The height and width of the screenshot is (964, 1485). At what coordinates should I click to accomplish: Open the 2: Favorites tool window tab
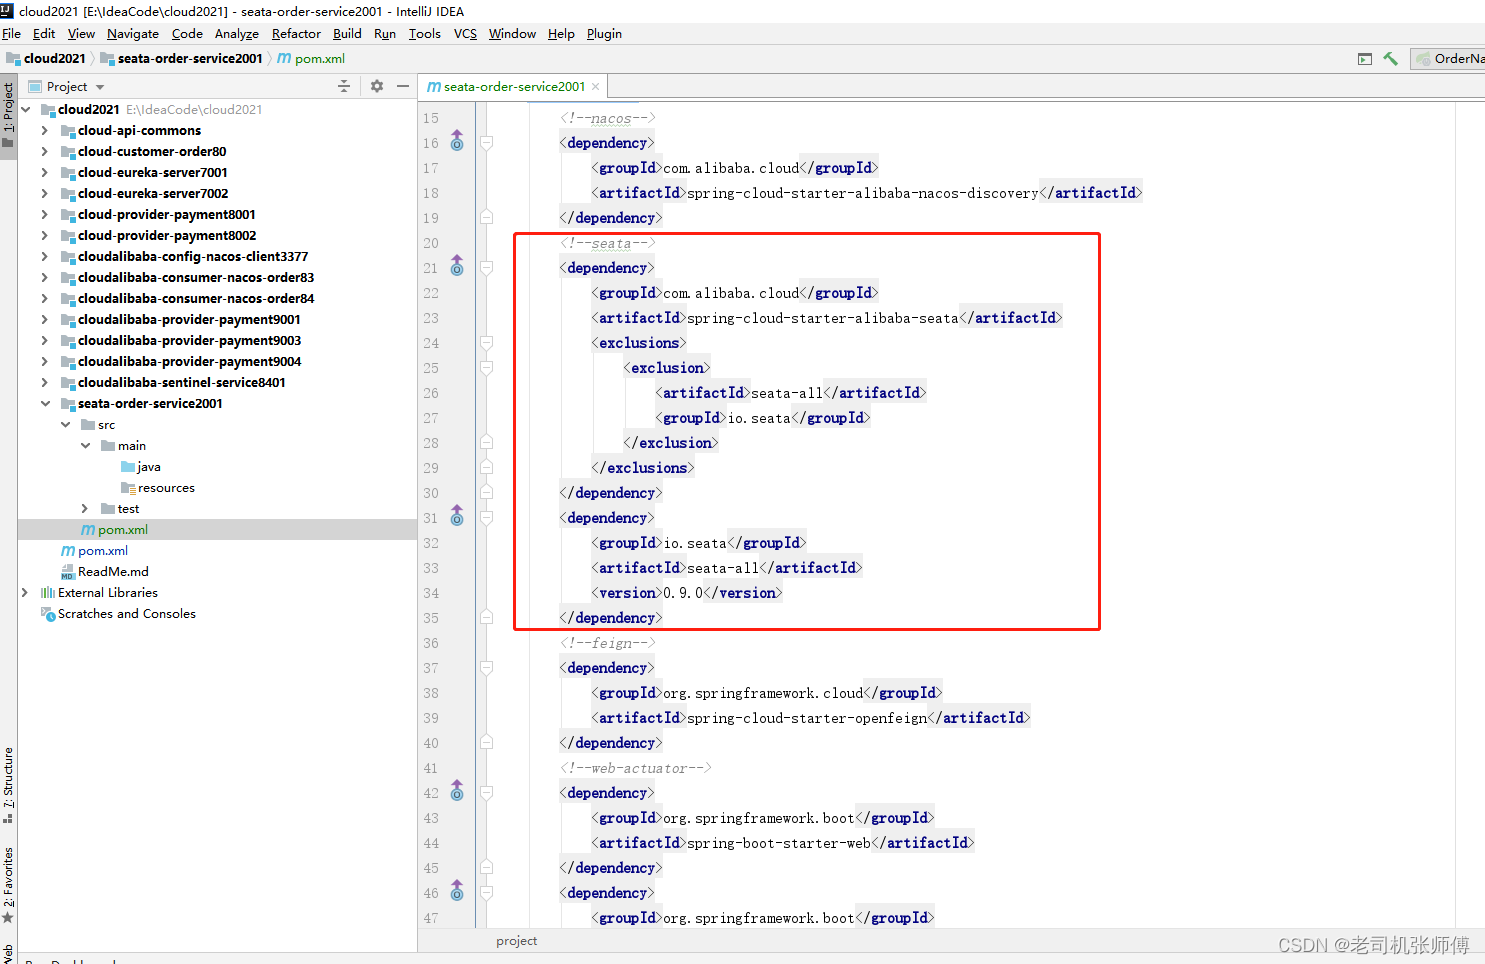point(8,884)
